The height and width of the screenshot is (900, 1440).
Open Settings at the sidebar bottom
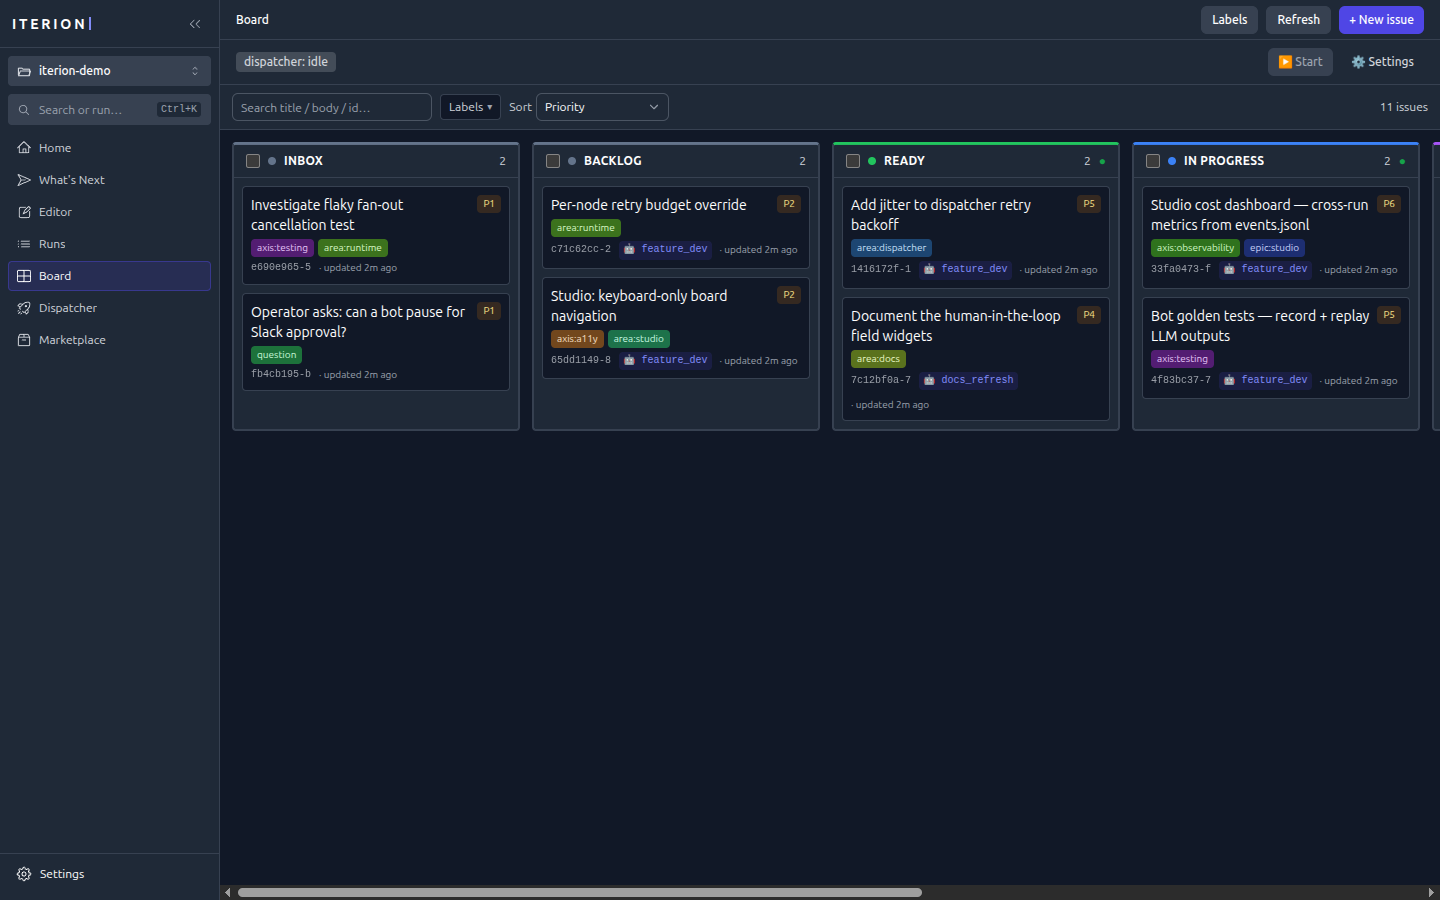[109, 874]
